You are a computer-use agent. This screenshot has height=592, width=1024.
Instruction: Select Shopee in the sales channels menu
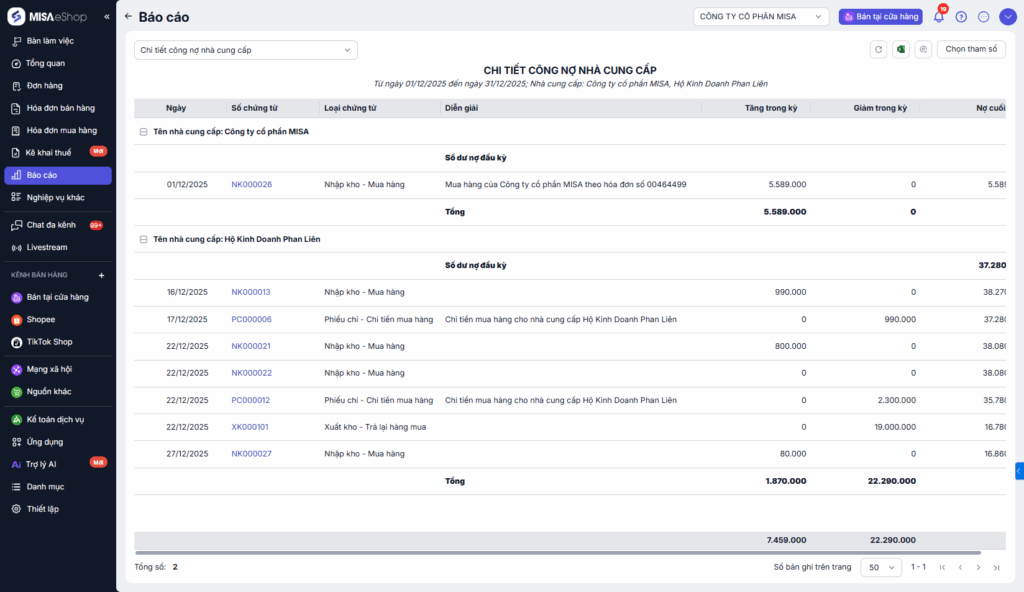coord(41,320)
